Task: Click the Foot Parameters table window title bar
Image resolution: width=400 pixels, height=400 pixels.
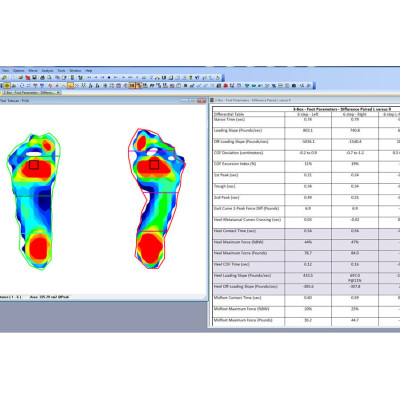Action: pyautogui.click(x=305, y=100)
